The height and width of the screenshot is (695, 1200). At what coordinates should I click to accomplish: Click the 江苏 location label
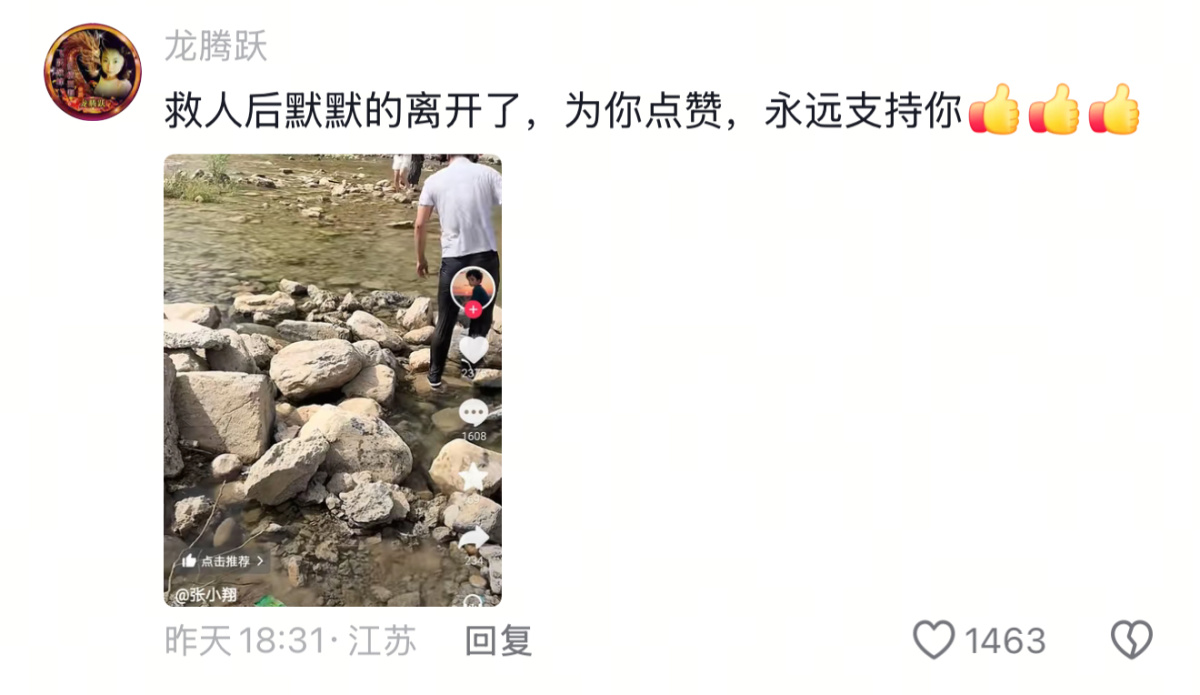[382, 640]
